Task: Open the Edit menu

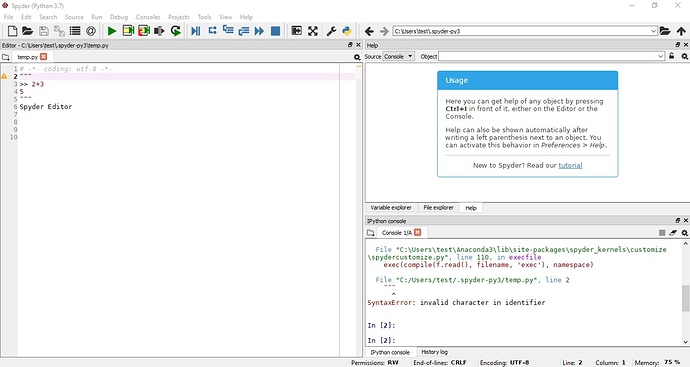Action: (26, 17)
